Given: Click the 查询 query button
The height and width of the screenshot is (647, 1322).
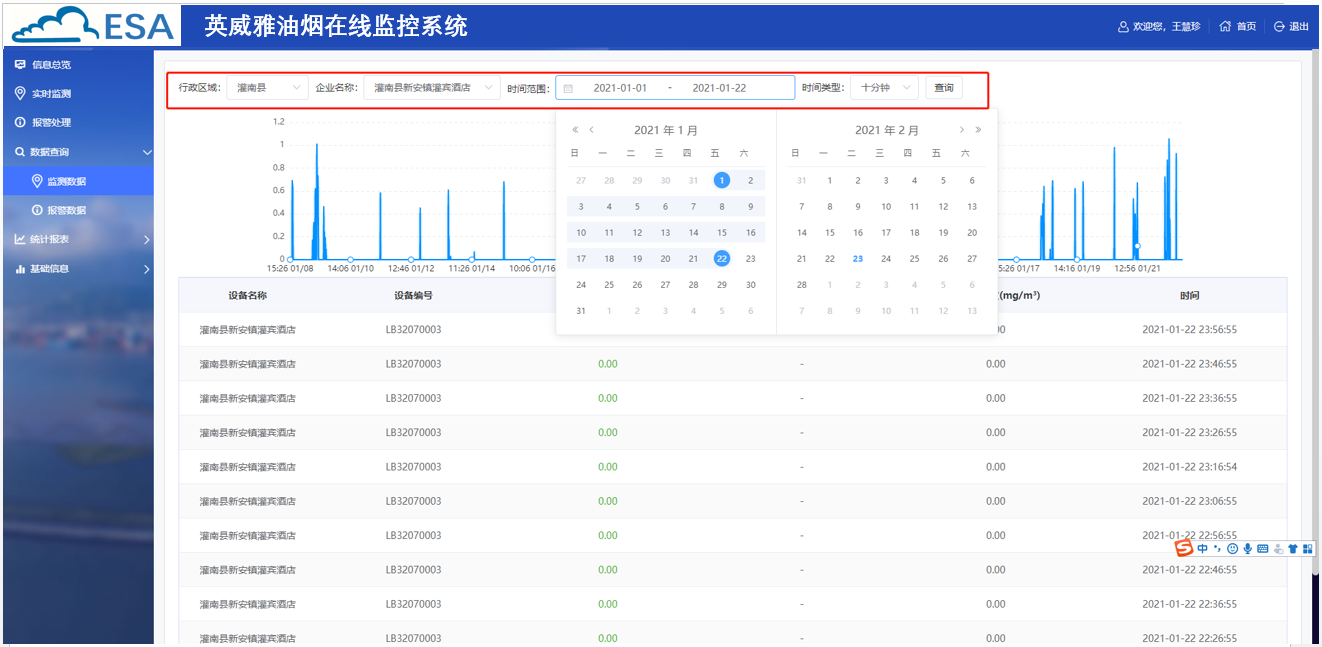Looking at the screenshot, I should pyautogui.click(x=943, y=88).
